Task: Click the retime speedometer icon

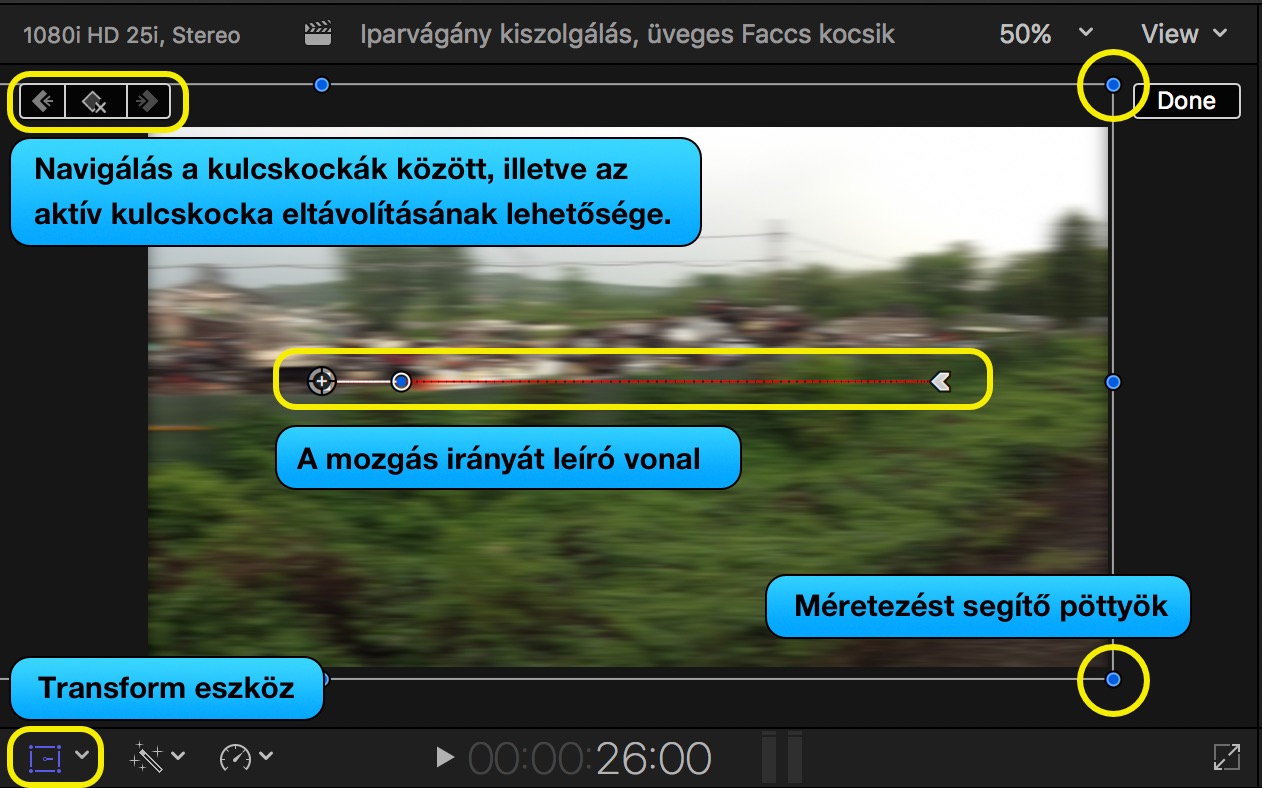Action: pos(235,758)
